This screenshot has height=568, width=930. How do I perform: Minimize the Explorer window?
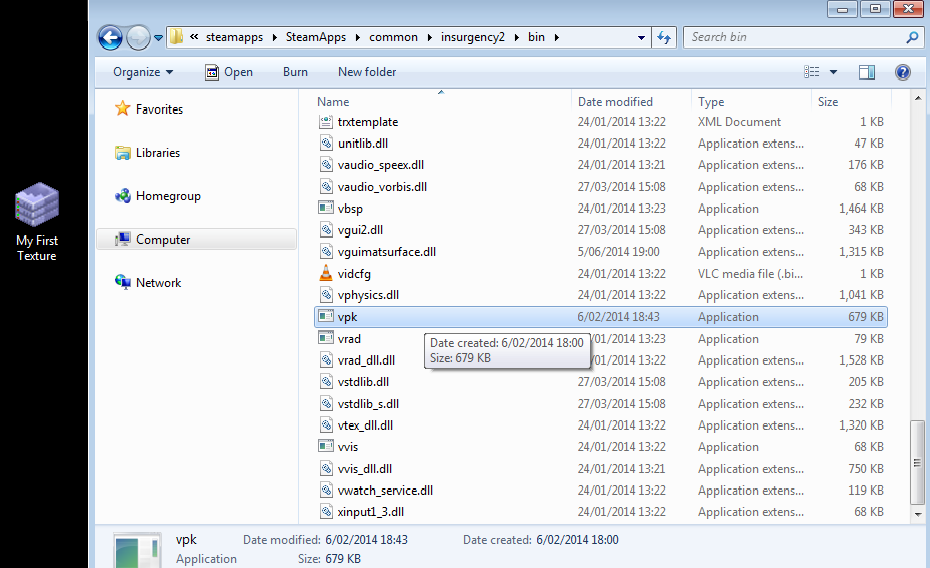coord(842,9)
